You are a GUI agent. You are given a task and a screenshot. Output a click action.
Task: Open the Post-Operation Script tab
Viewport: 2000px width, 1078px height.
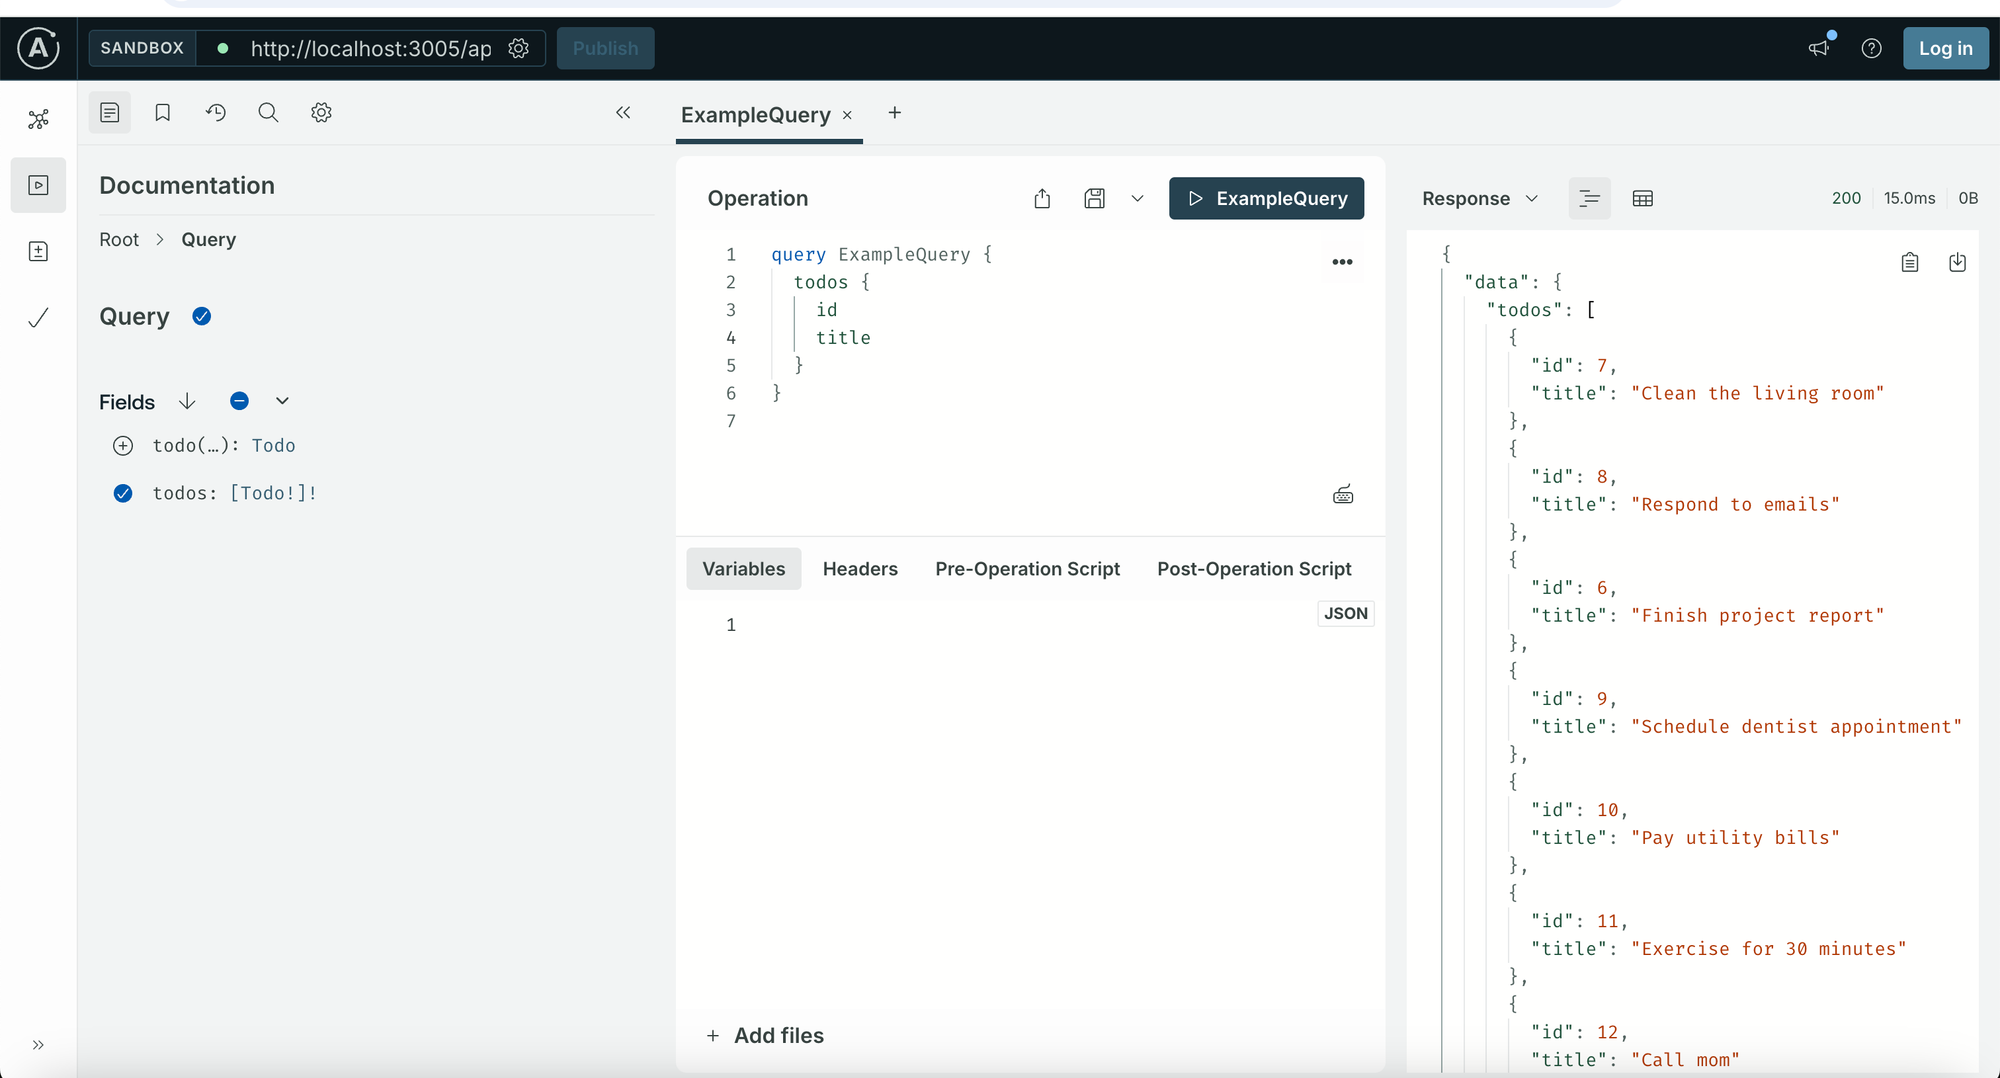(1253, 568)
